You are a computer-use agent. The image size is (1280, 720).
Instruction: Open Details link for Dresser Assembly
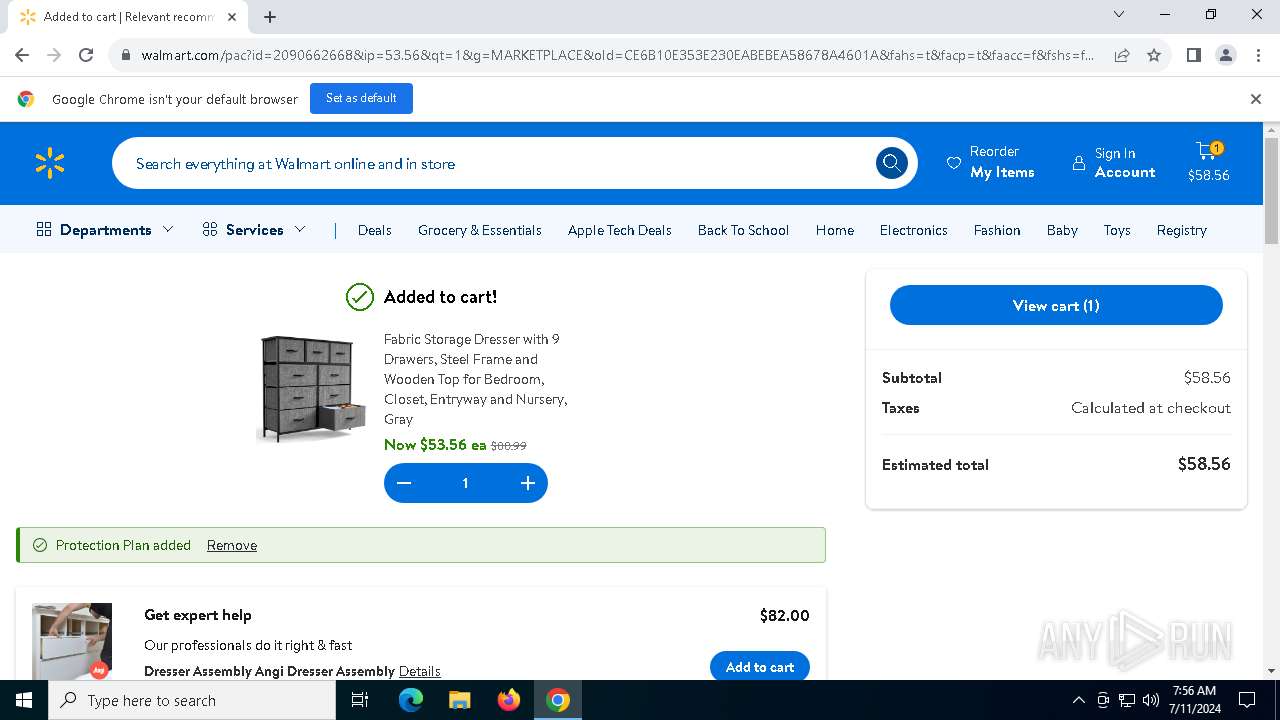pyautogui.click(x=420, y=671)
